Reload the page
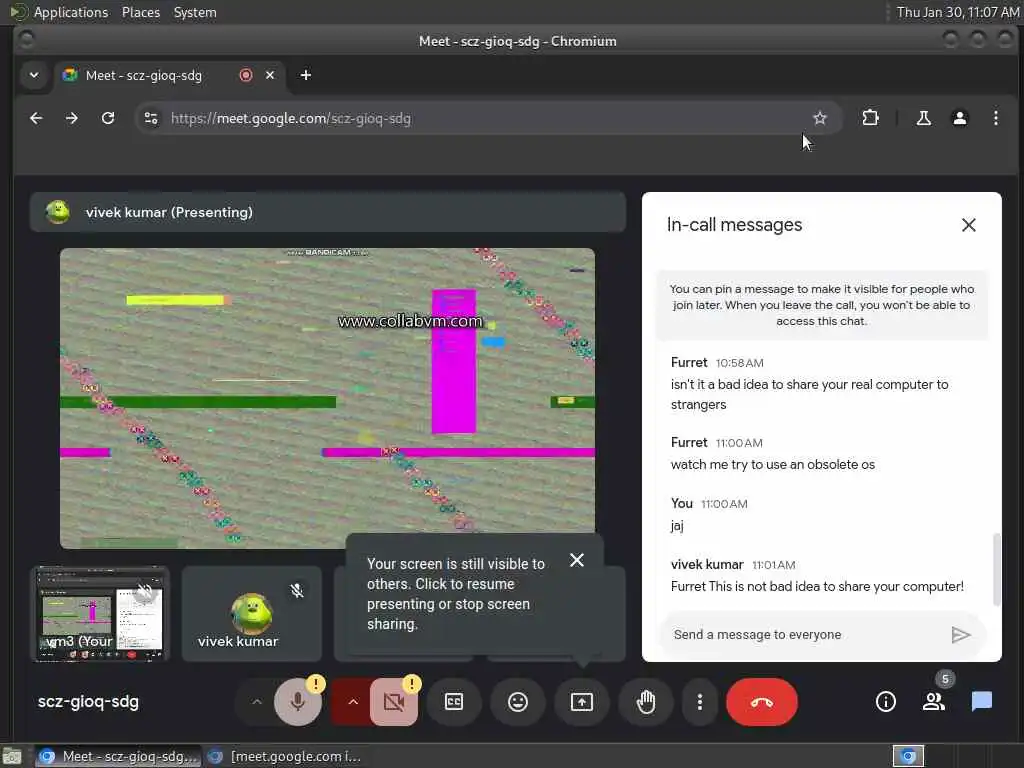This screenshot has height=768, width=1024. pos(108,118)
